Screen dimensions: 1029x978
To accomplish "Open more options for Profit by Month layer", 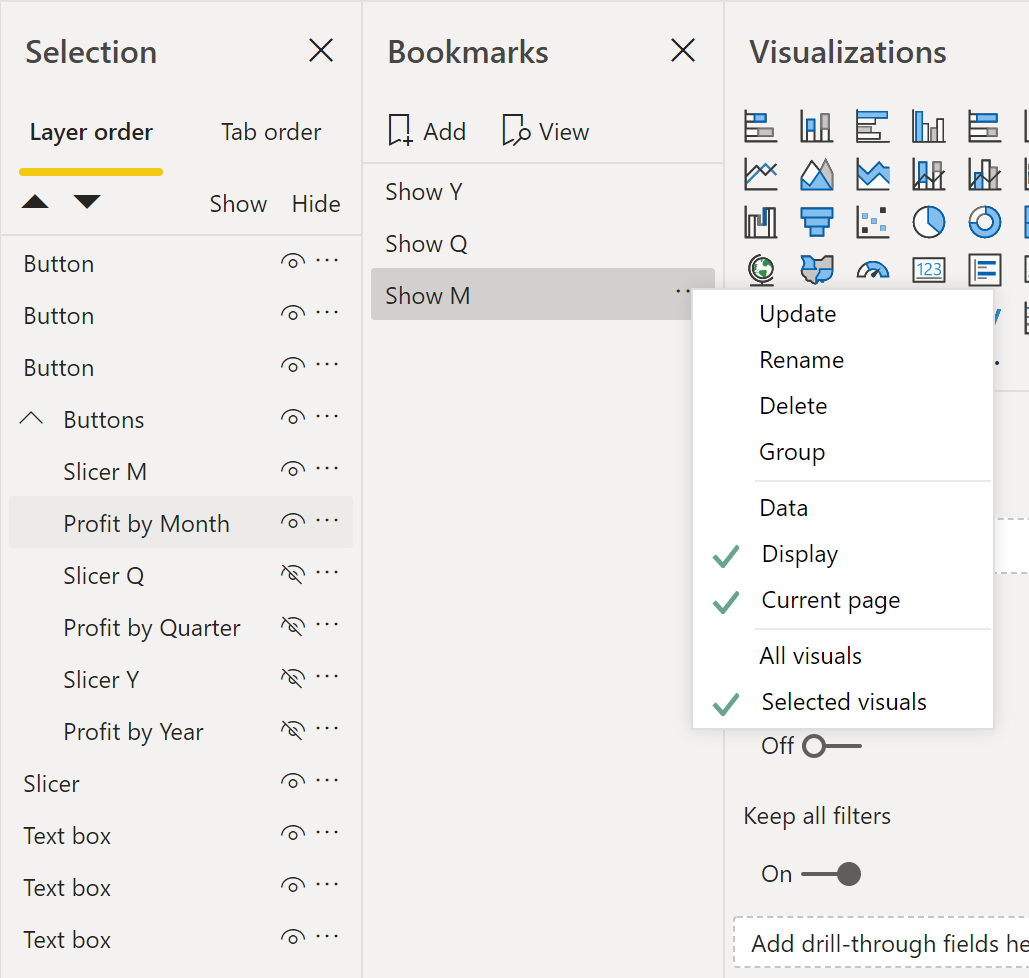I will click(x=327, y=521).
